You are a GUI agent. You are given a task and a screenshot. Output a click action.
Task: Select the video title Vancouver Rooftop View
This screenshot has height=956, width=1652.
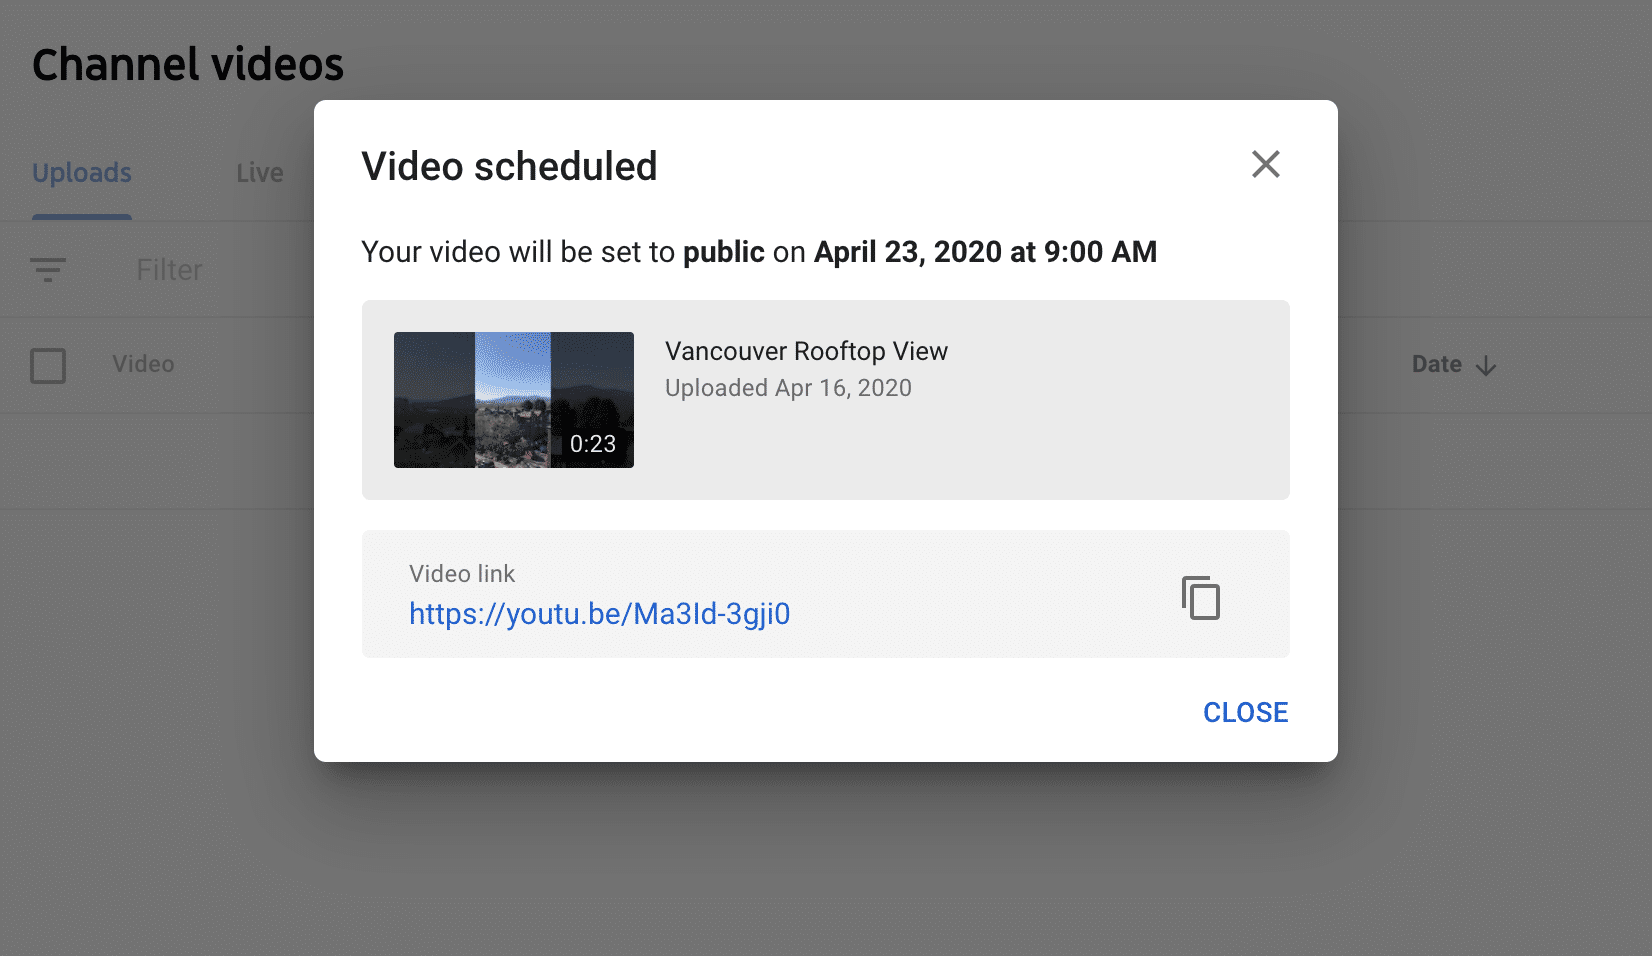click(x=805, y=351)
